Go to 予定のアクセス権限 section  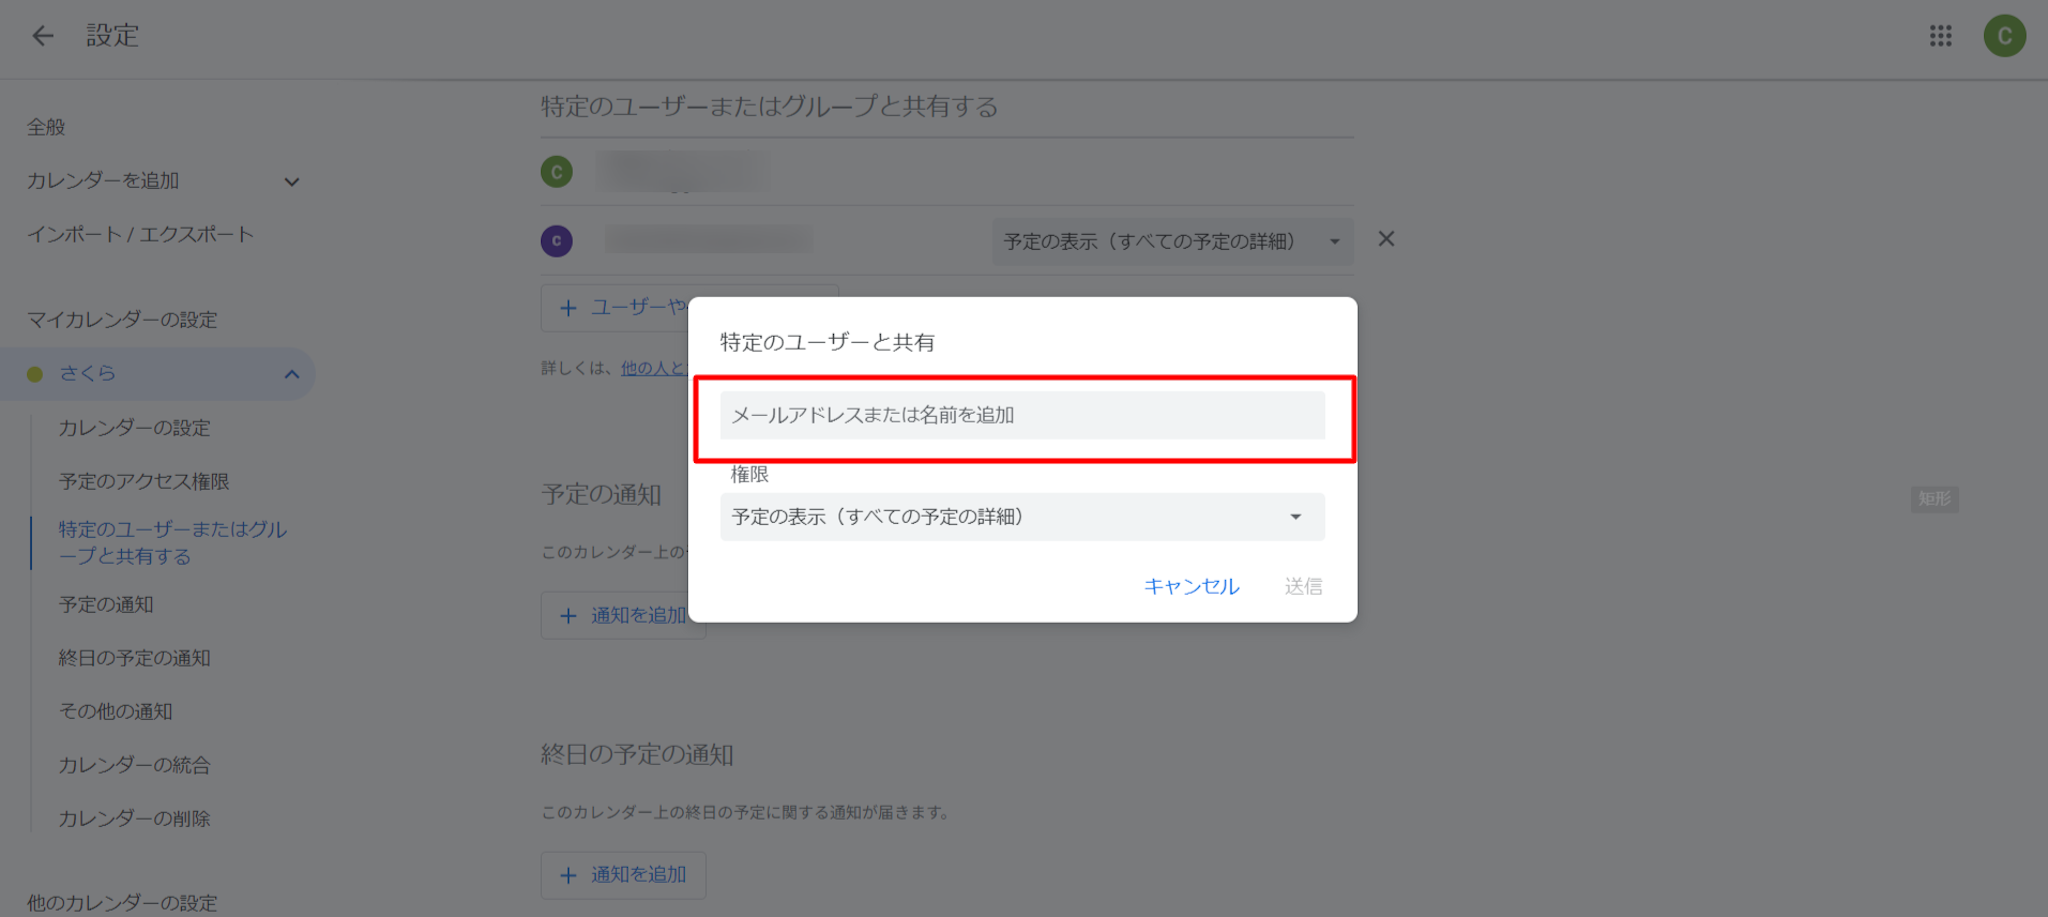144,482
